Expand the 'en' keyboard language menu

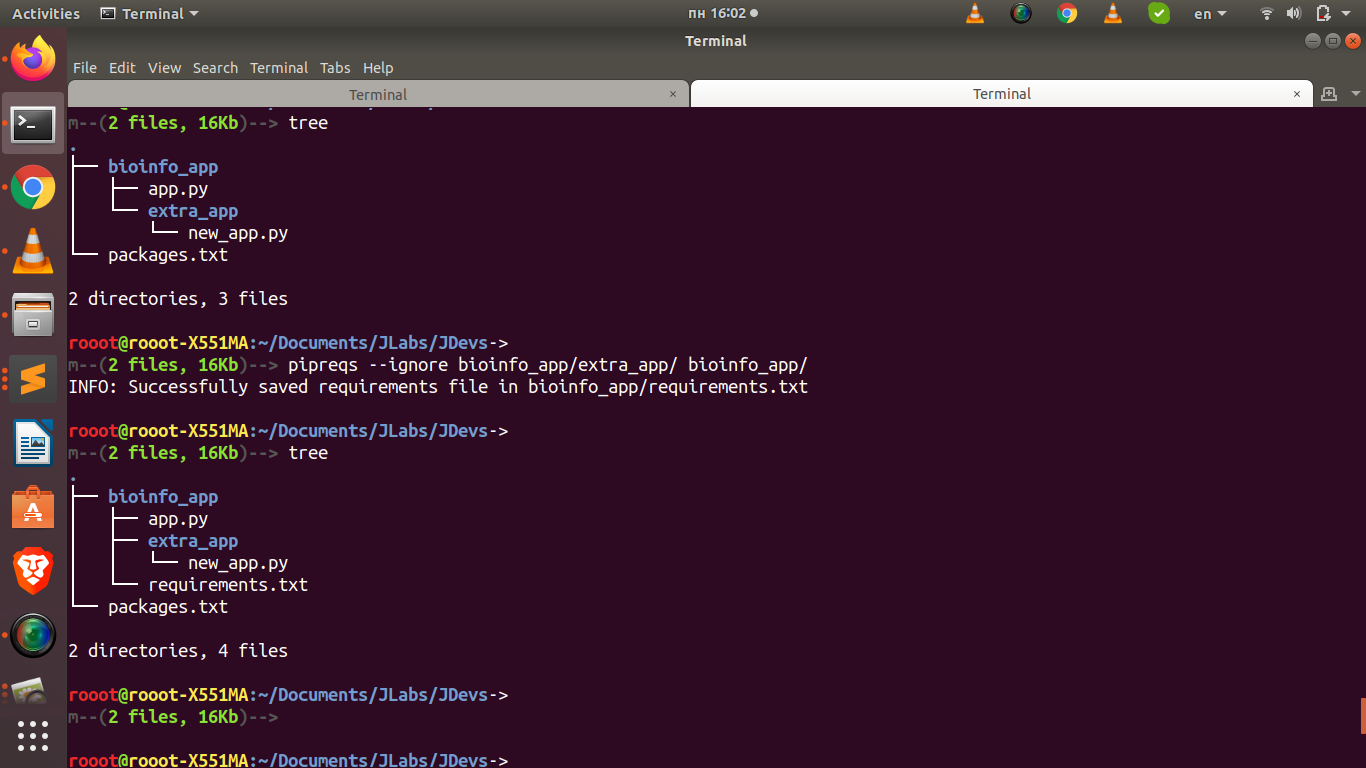pyautogui.click(x=1210, y=14)
